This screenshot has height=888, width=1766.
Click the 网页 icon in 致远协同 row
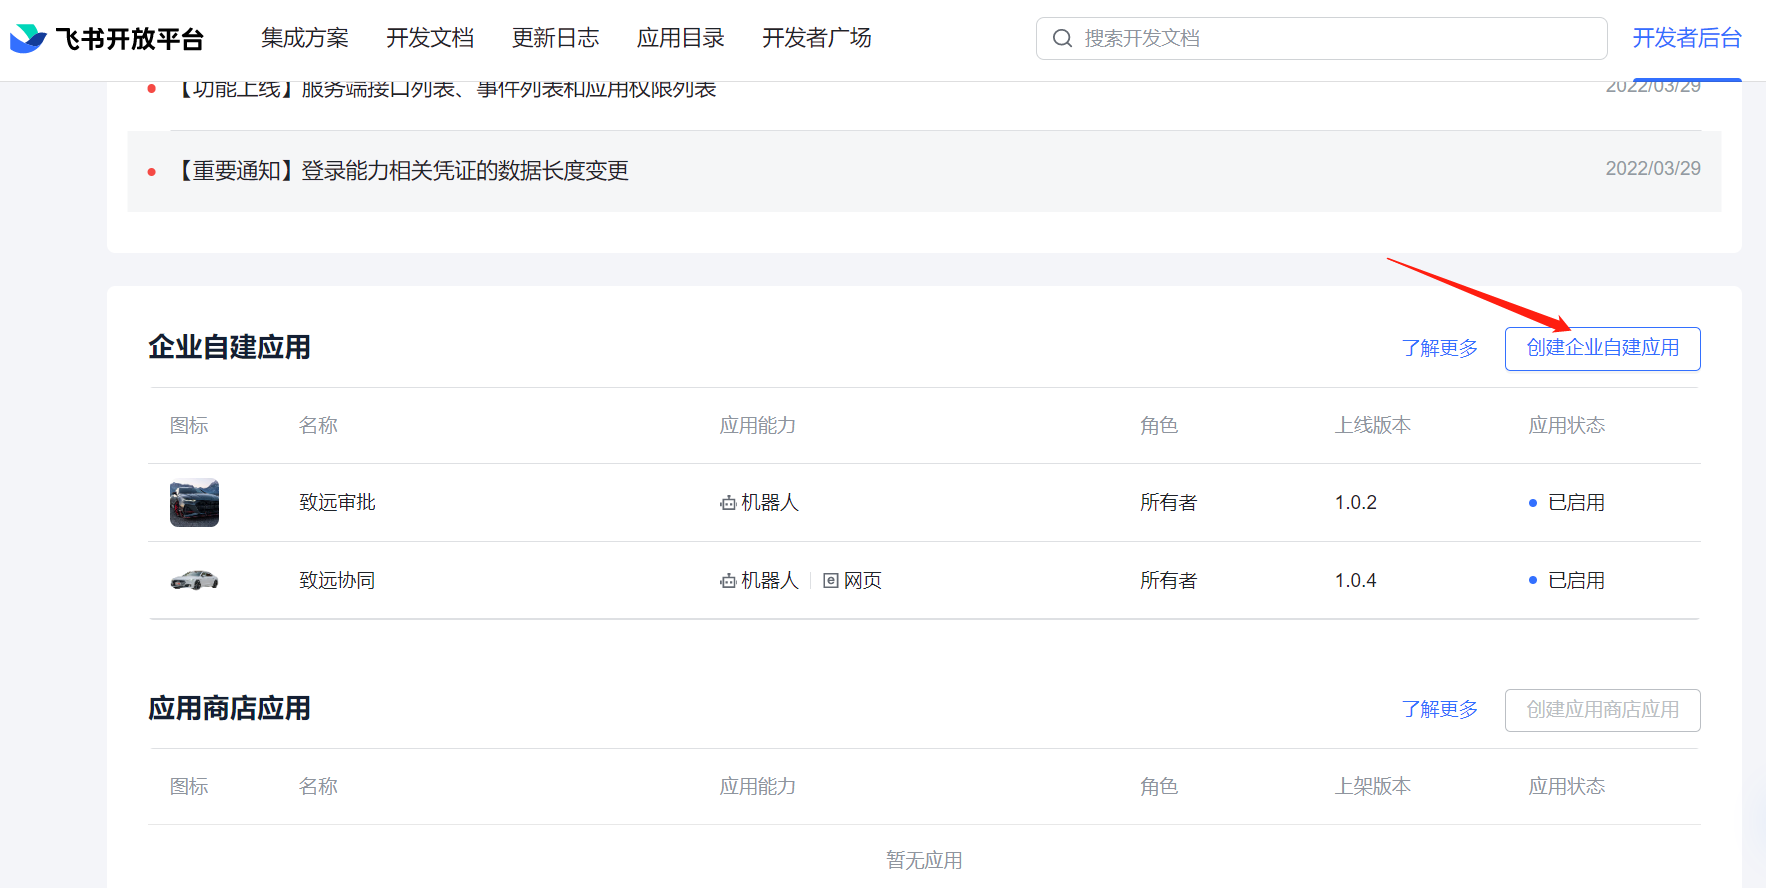pos(830,580)
